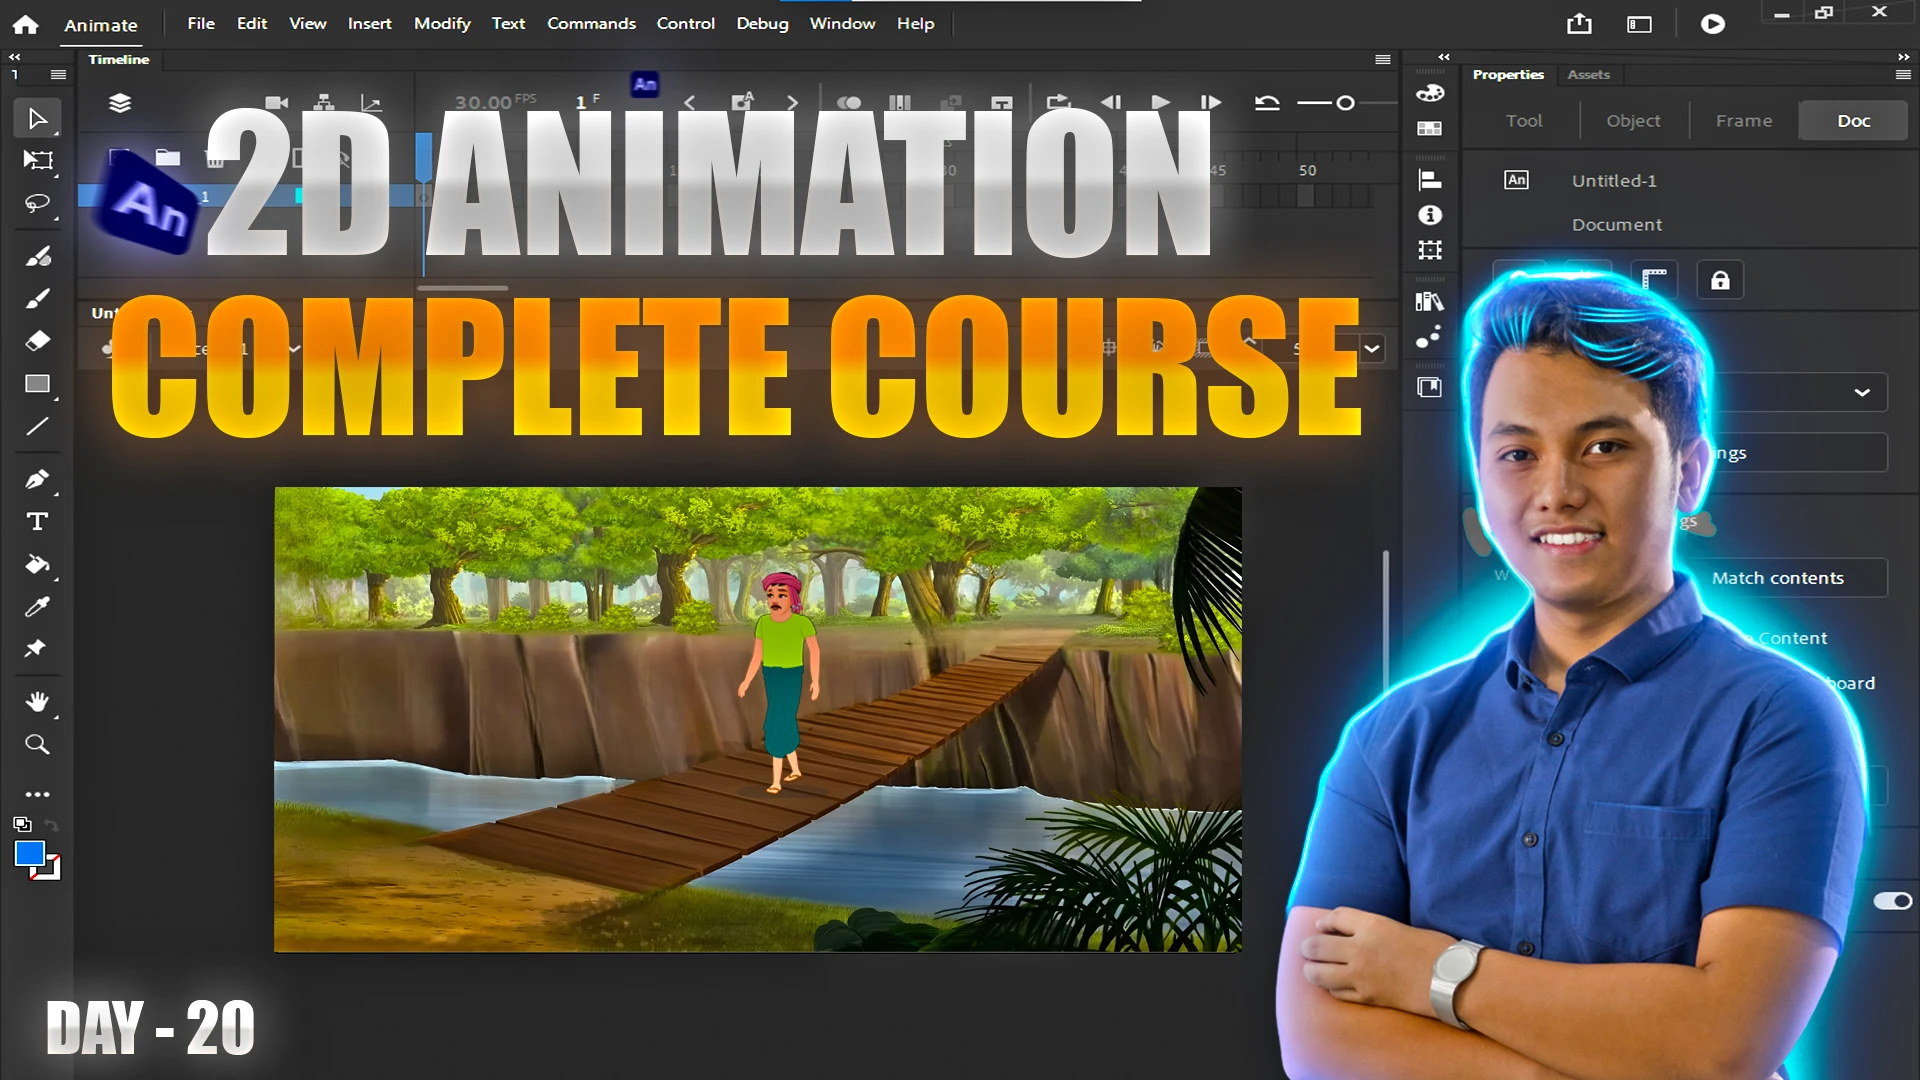This screenshot has width=1920, height=1080.
Task: Open the Edit Toolbar three-dots menu
Action: (37, 794)
